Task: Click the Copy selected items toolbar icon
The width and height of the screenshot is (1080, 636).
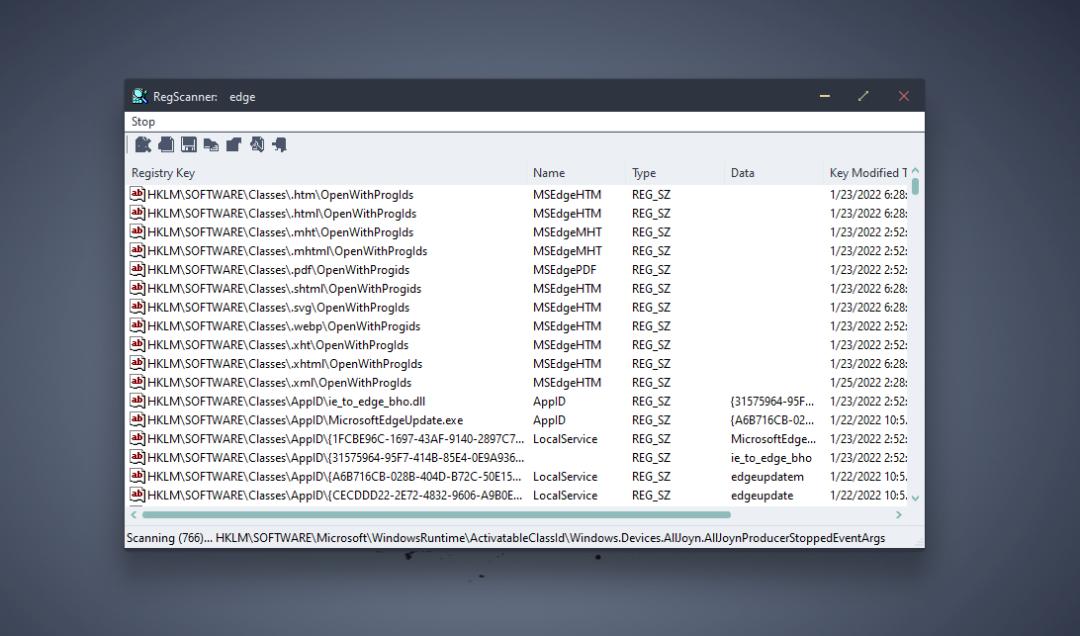Action: 211,145
